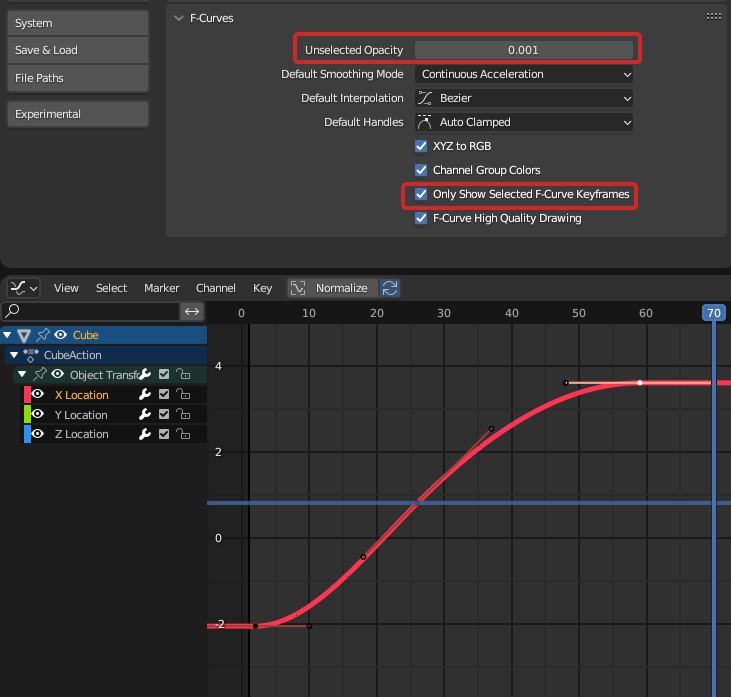731x697 pixels.
Task: Click the red X Location color swatch
Action: point(28,394)
